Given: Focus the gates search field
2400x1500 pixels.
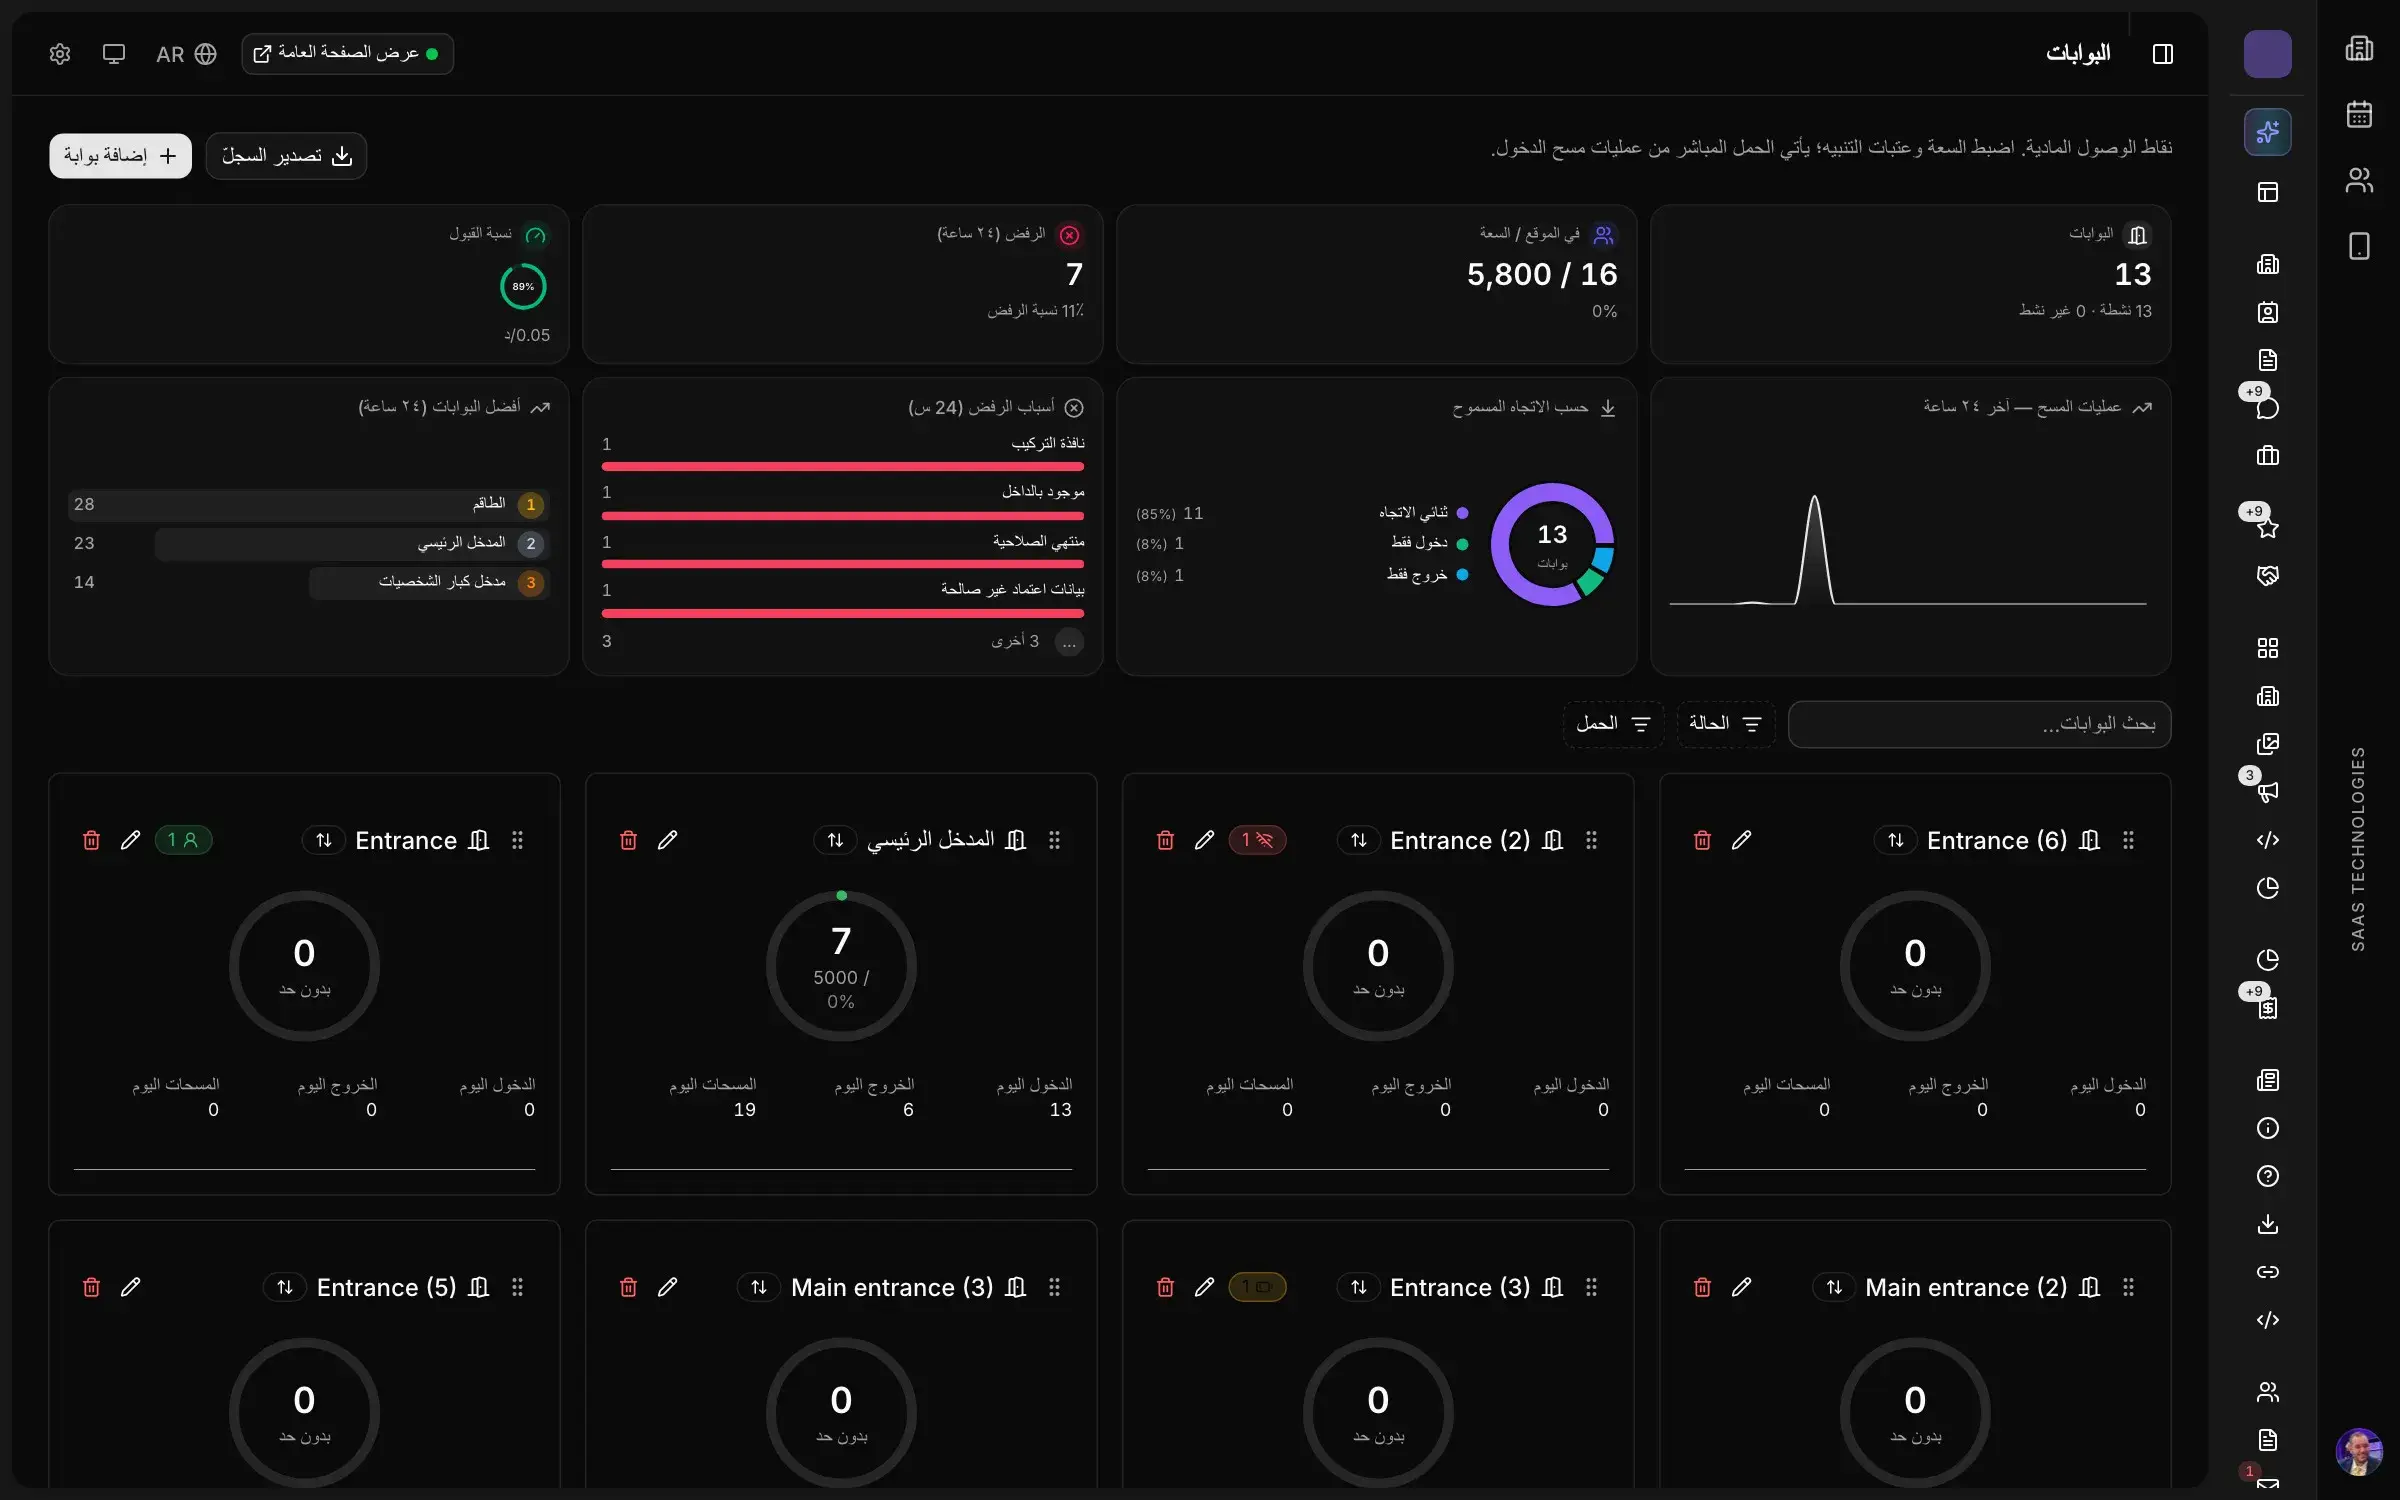Looking at the screenshot, I should pyautogui.click(x=1979, y=724).
